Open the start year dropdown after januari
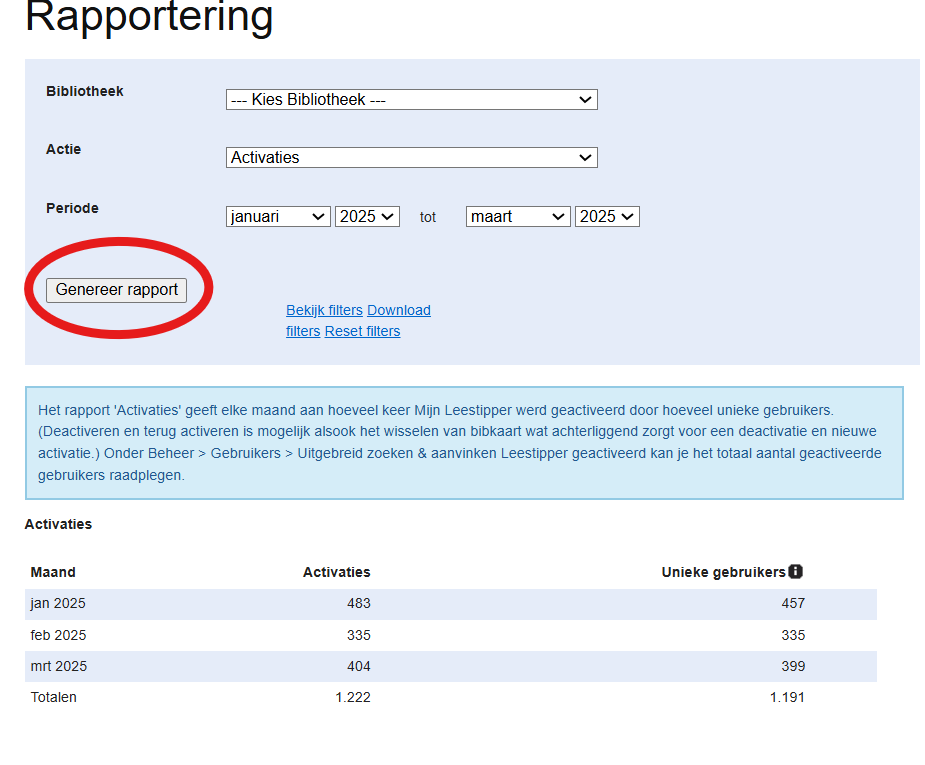 click(367, 217)
